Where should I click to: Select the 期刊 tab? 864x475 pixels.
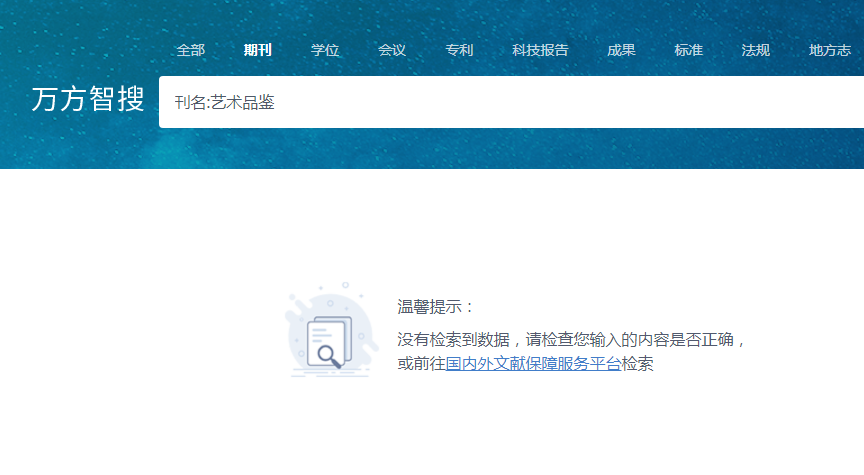pos(257,50)
